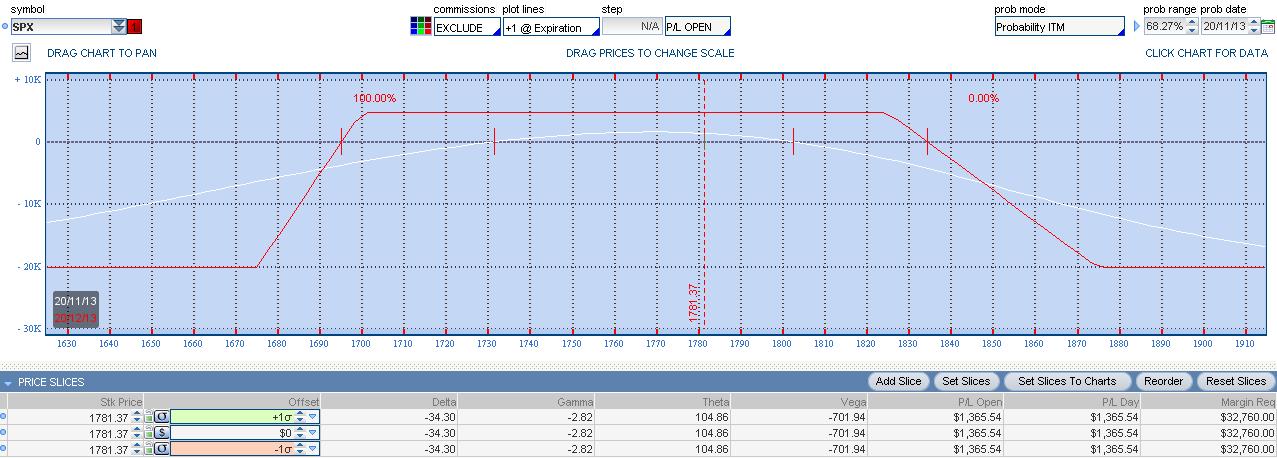Click the Reset Slices button
This screenshot has height=458, width=1277.
tap(1236, 381)
